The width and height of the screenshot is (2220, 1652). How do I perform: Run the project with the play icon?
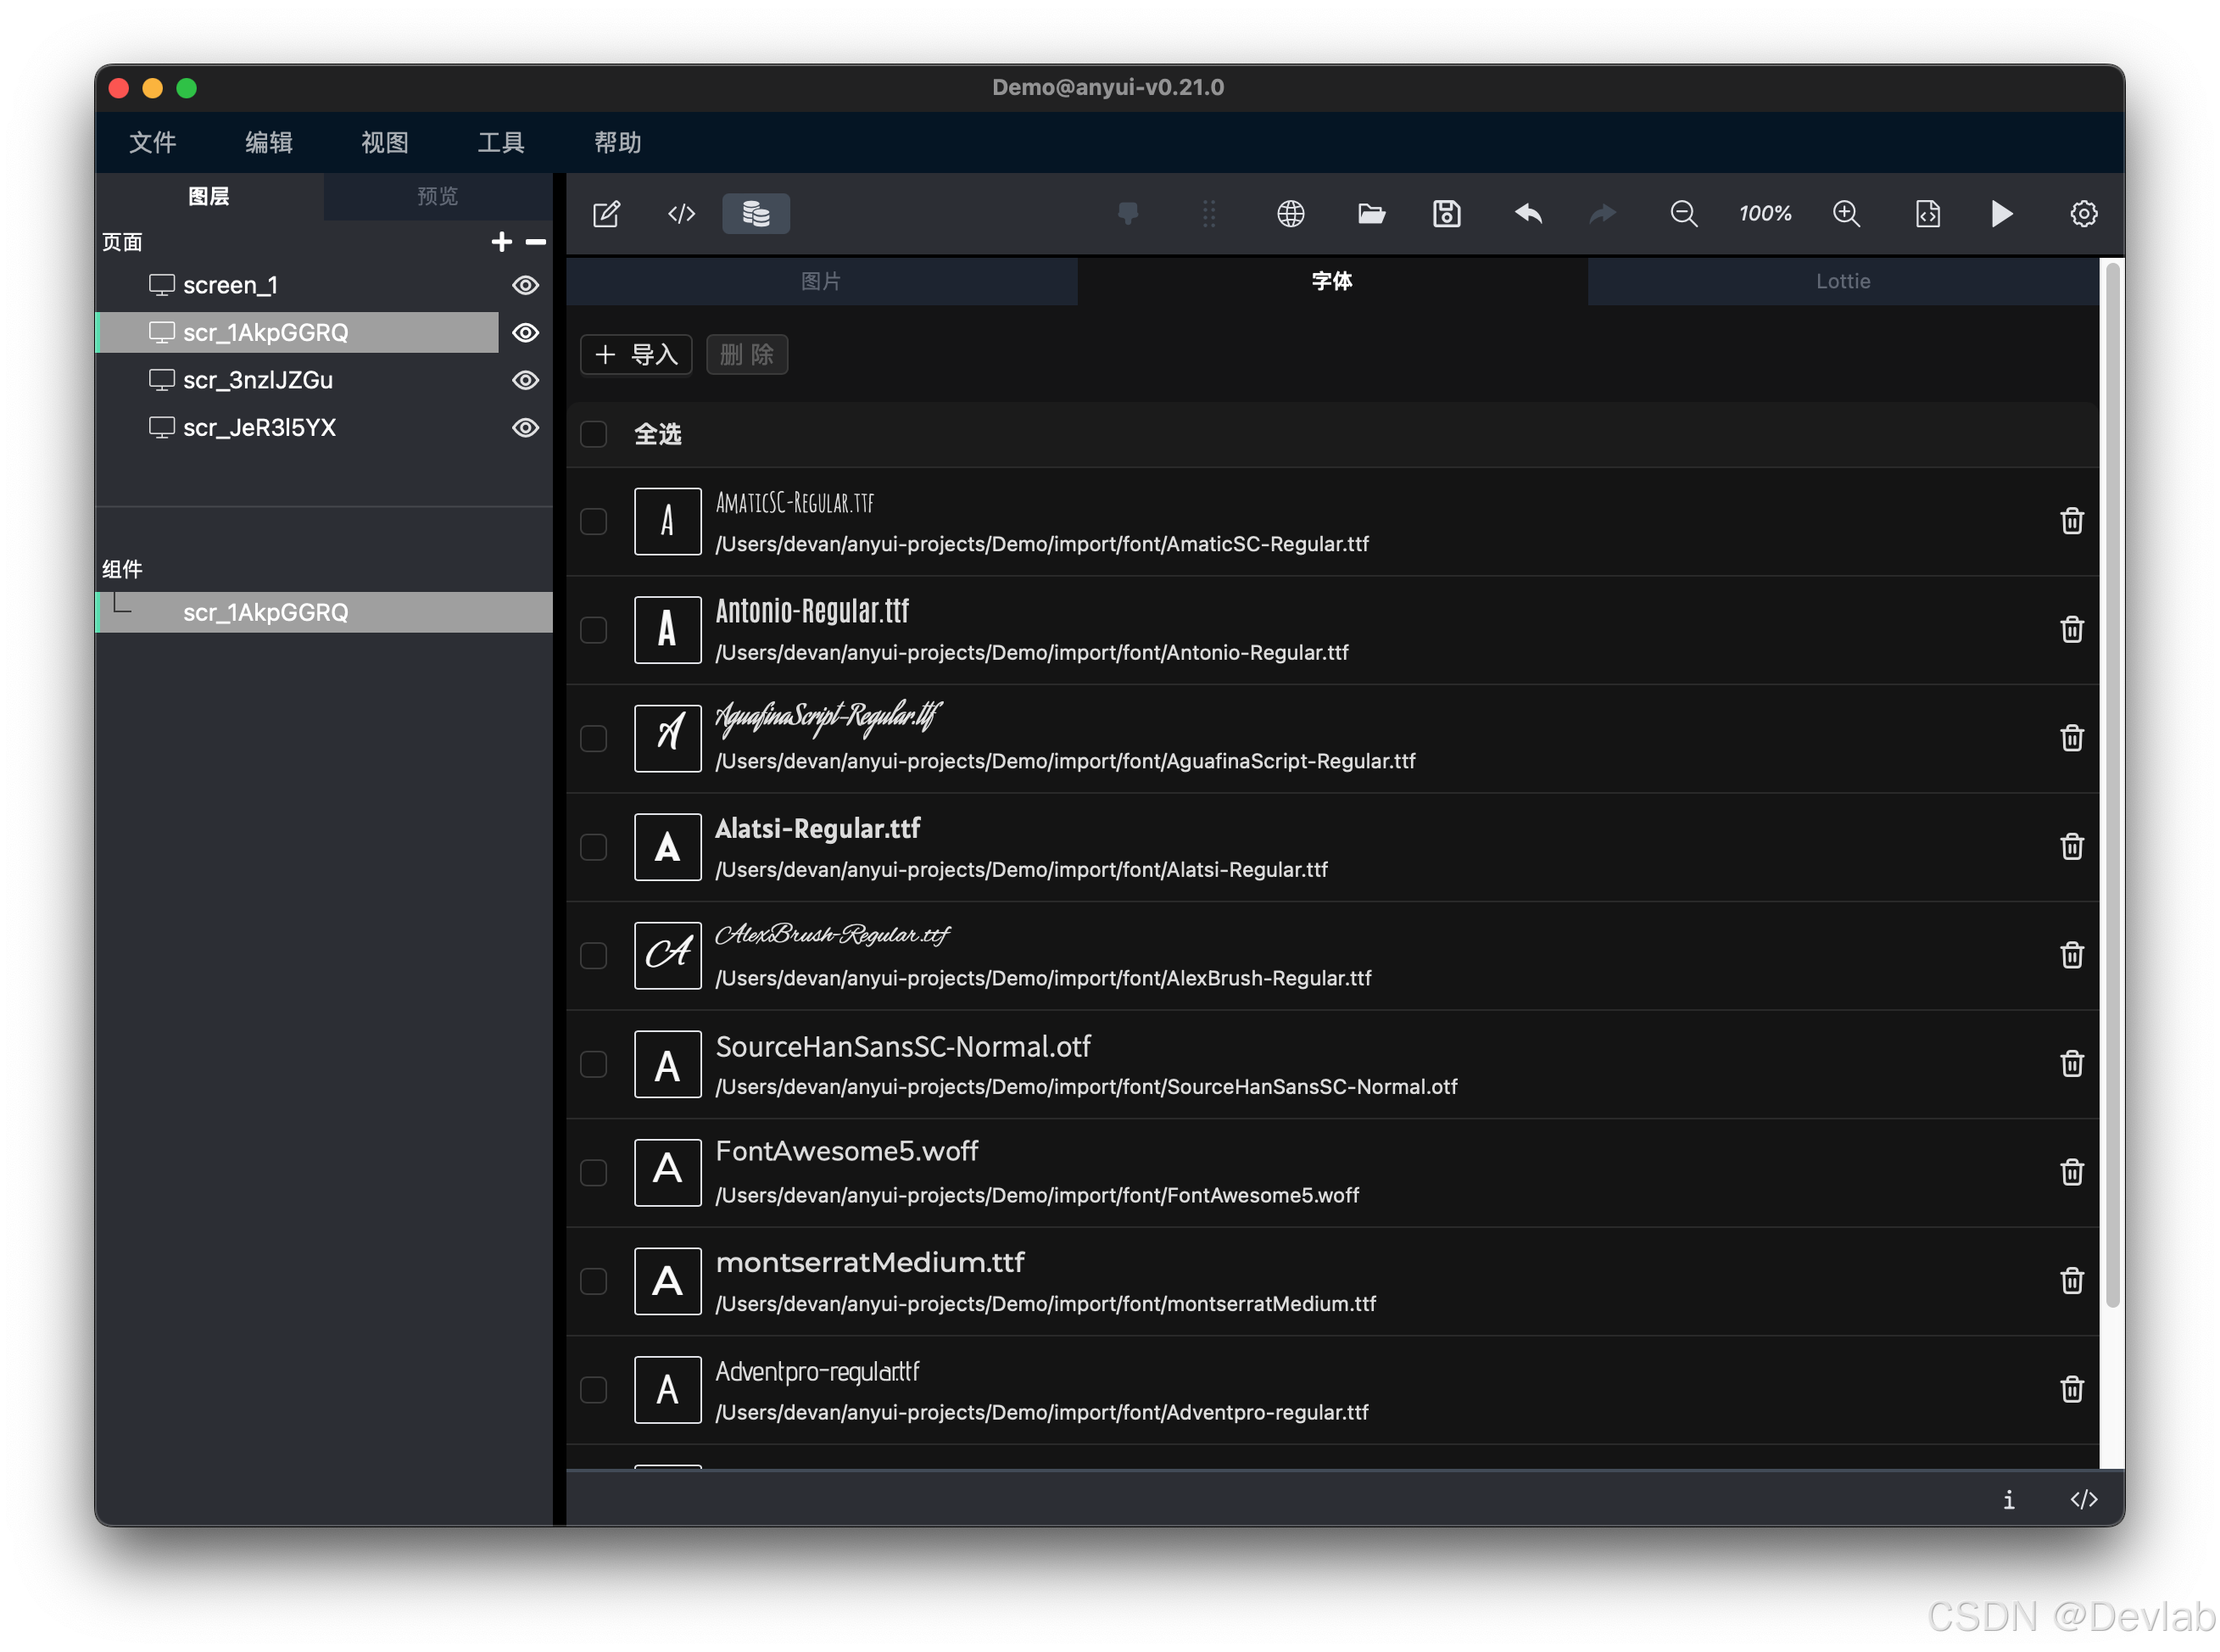2001,213
